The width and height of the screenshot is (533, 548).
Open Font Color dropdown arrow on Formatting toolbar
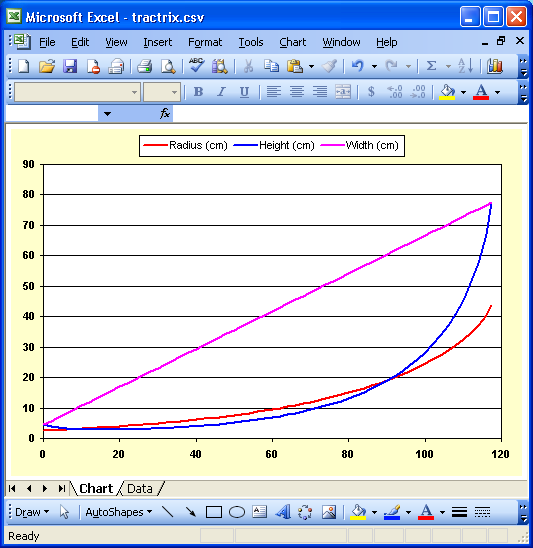(497, 92)
